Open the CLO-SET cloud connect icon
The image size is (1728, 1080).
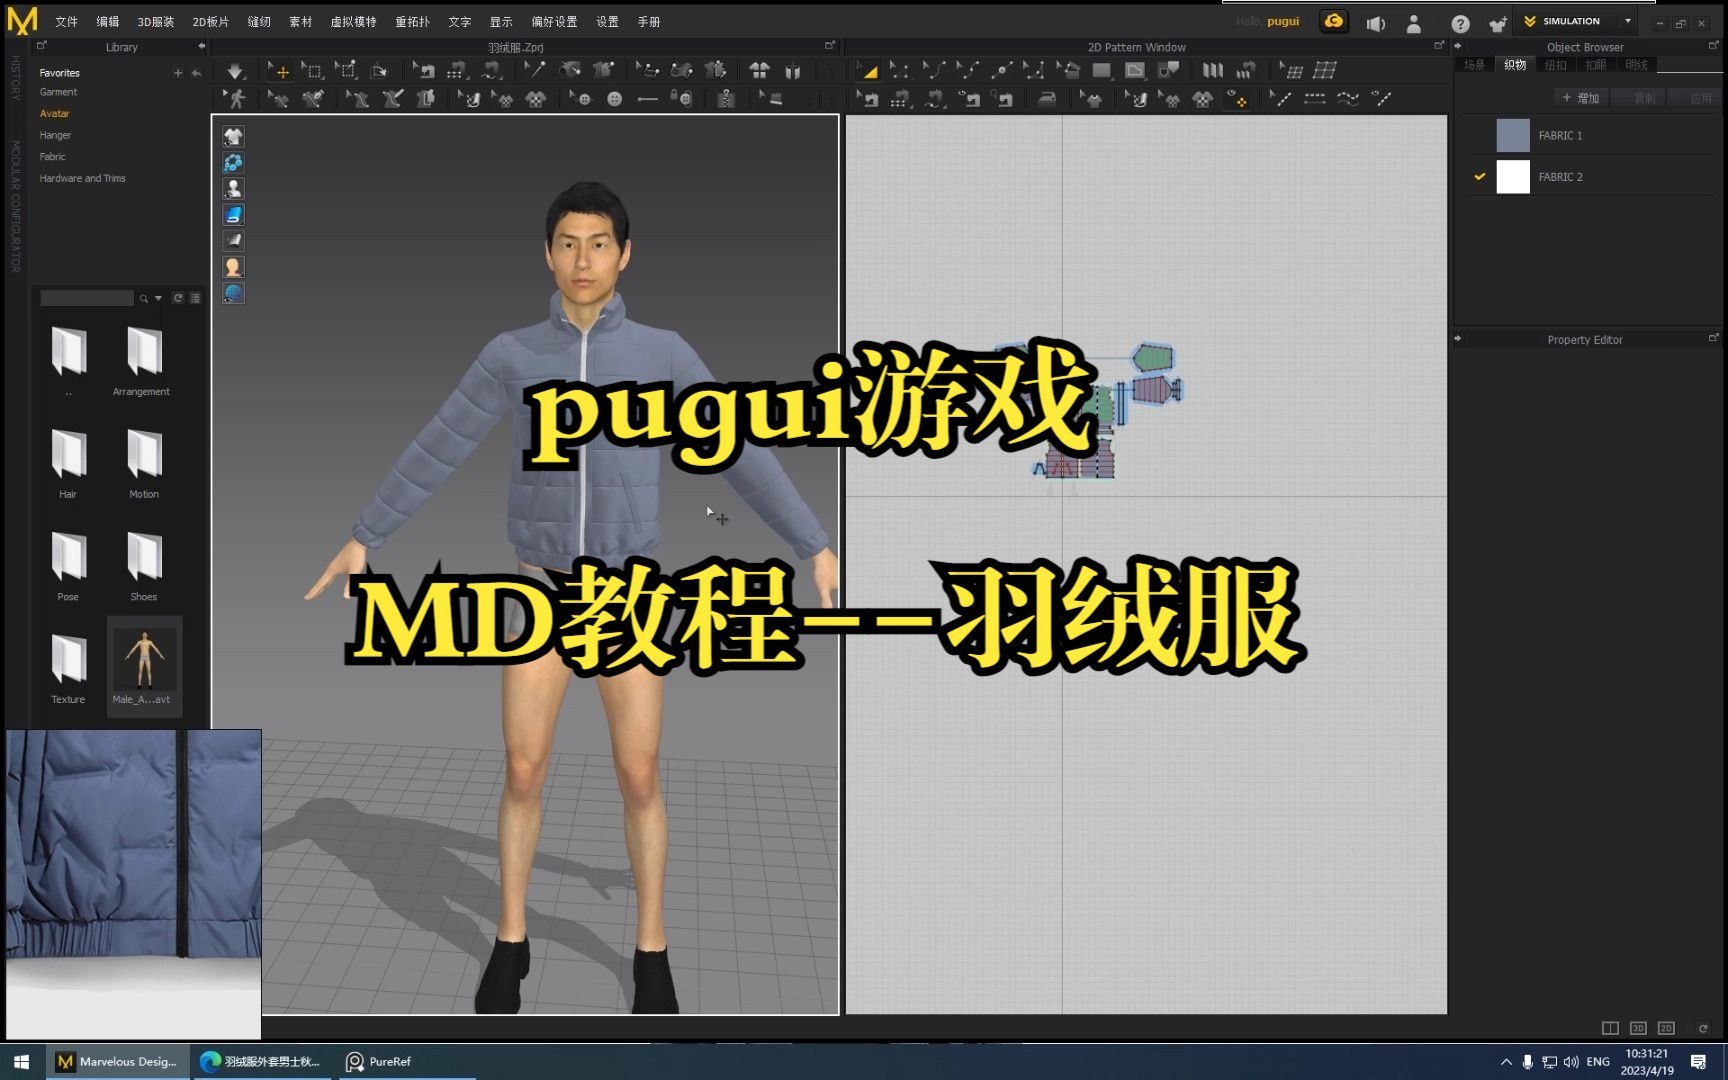coord(1334,22)
